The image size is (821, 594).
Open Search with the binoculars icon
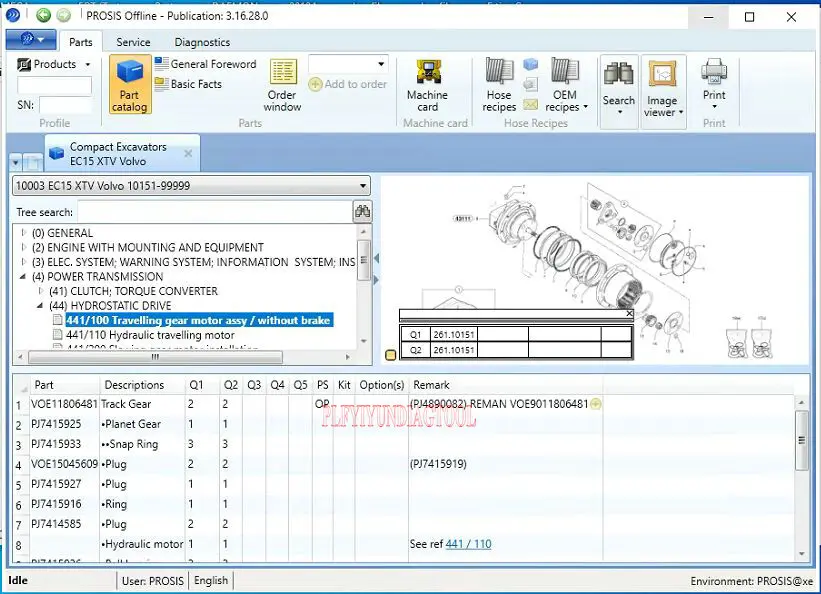tap(618, 84)
